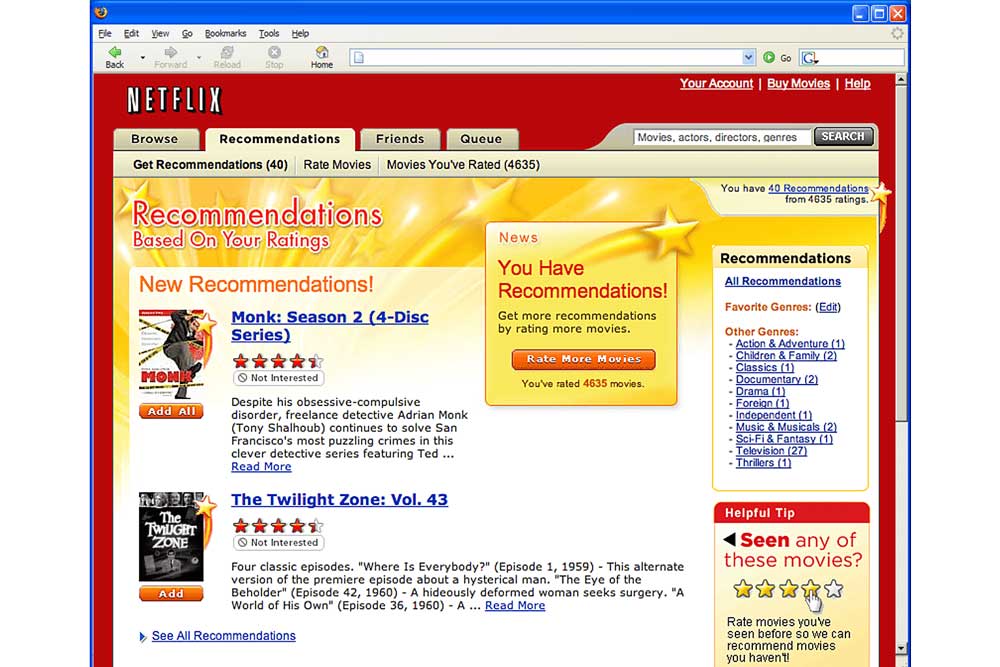The image size is (1000, 667).
Task: Click Add under The Twilight Zone
Action: pos(172,594)
